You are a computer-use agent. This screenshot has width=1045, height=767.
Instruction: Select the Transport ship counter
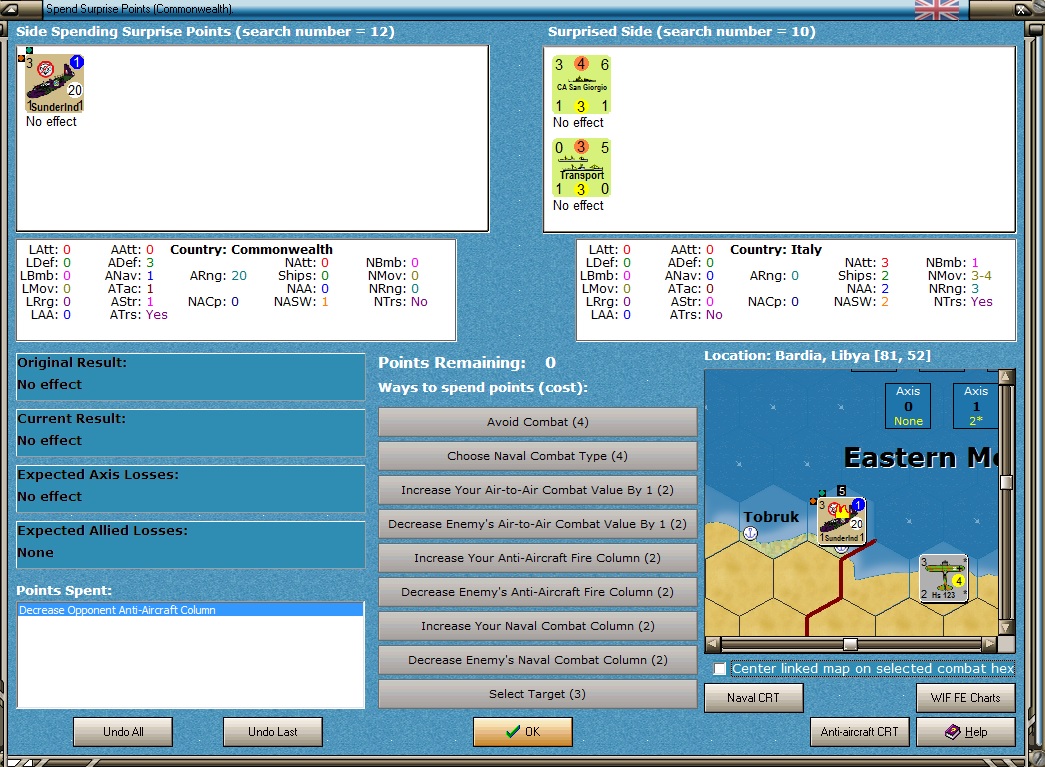(581, 167)
